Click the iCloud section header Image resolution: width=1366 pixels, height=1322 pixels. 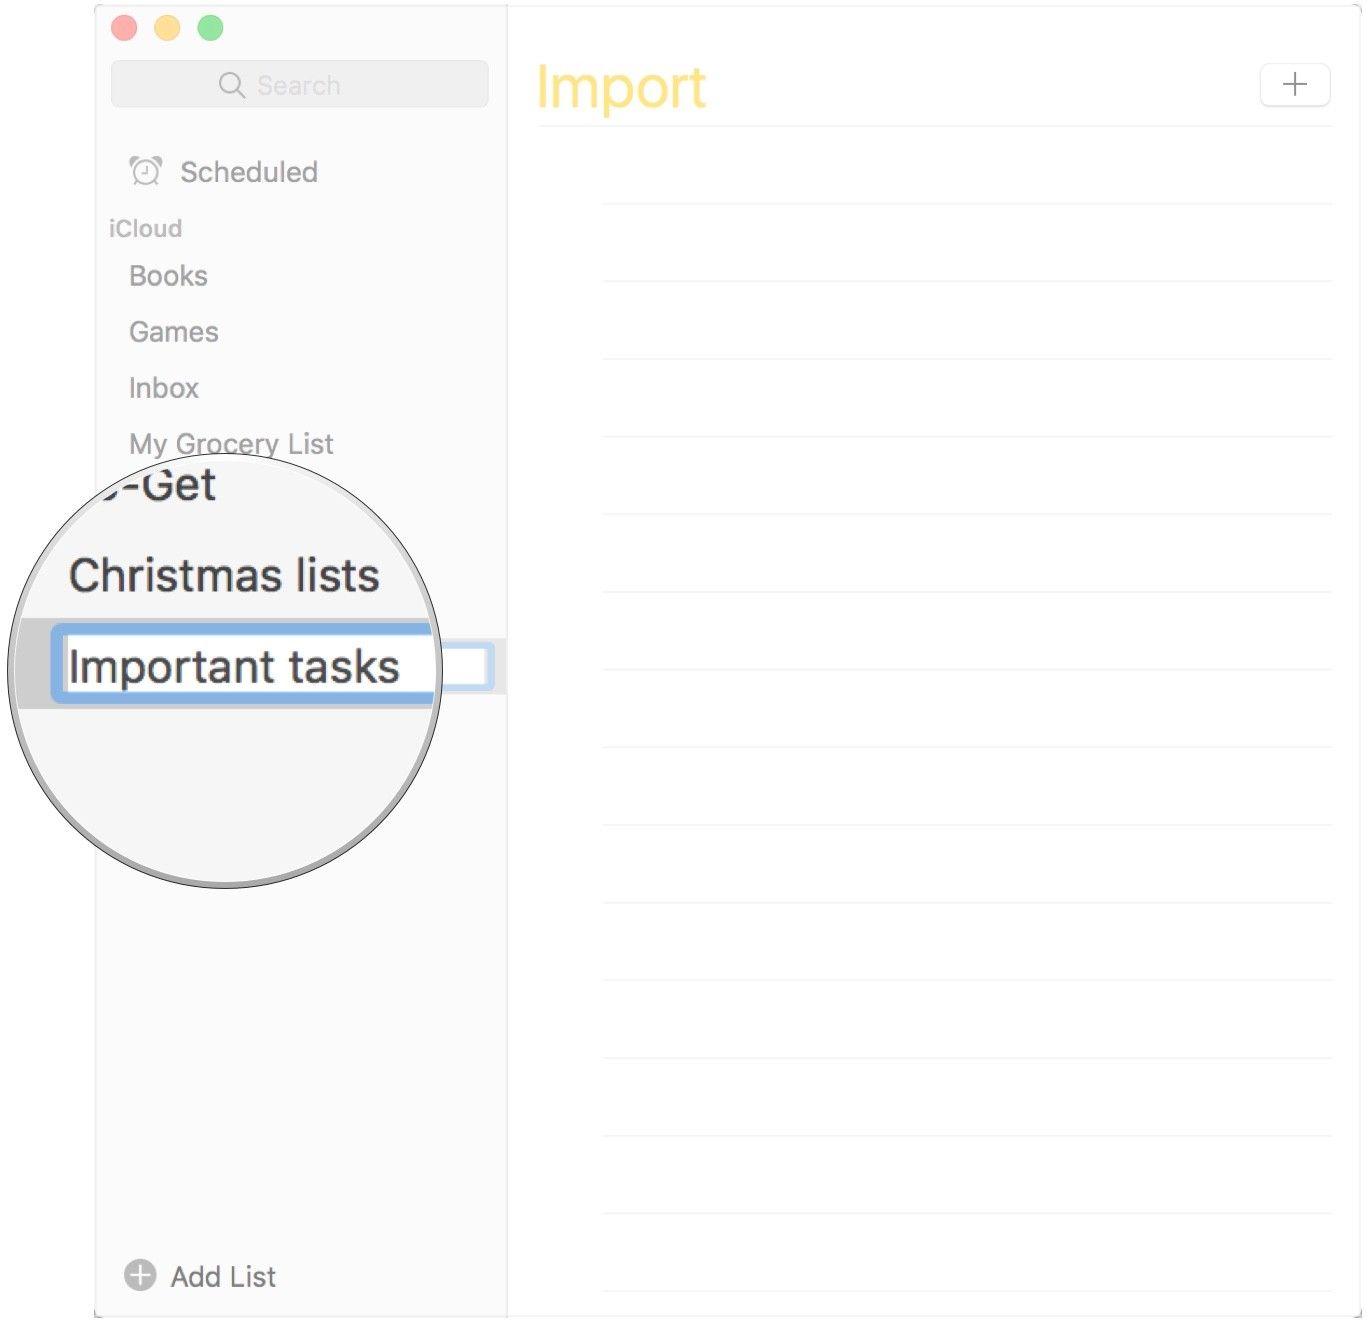pos(145,229)
